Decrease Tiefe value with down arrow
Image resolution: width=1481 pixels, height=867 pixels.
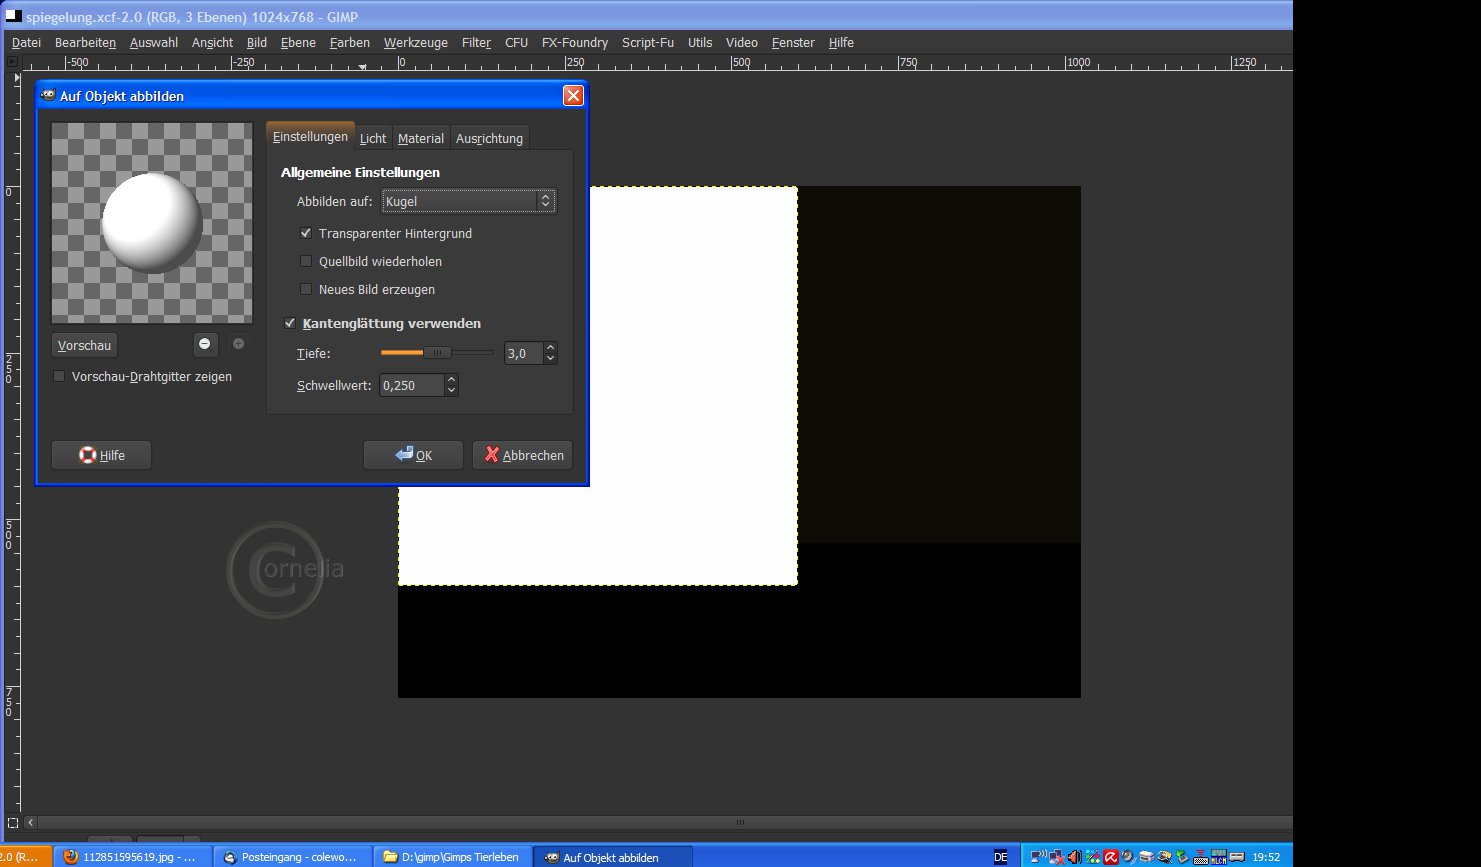pyautogui.click(x=550, y=359)
